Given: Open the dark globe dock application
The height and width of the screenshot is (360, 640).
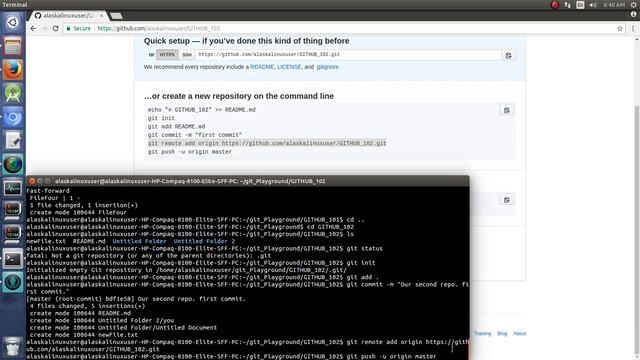Looking at the screenshot, I should pos(13,164).
